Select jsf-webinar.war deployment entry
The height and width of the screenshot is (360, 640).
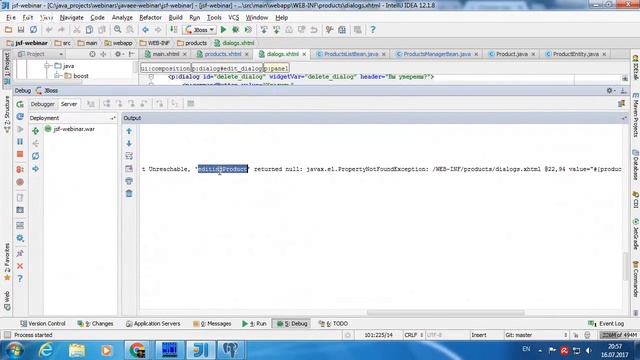(70, 129)
